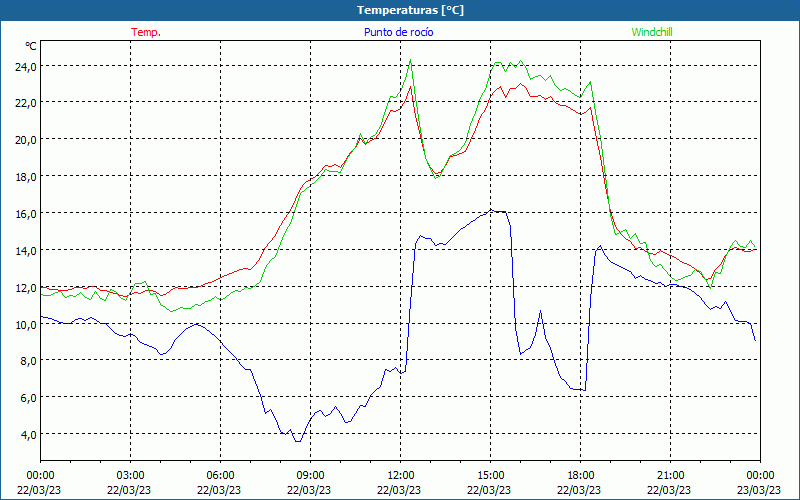Viewport: 800px width, 500px height.
Task: Click the blue dew point minimum near 08:30
Action: pos(297,441)
